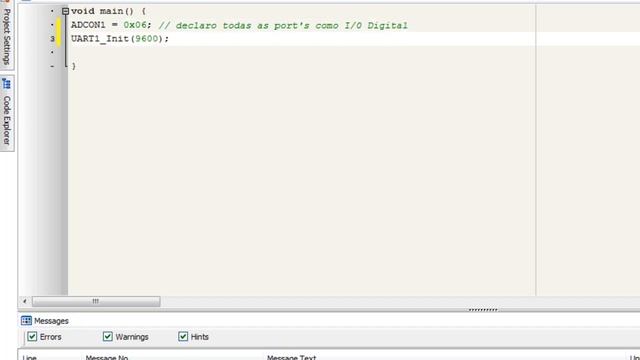640x360 pixels.
Task: Click the horizontal scrollbar thumb
Action: point(96,302)
